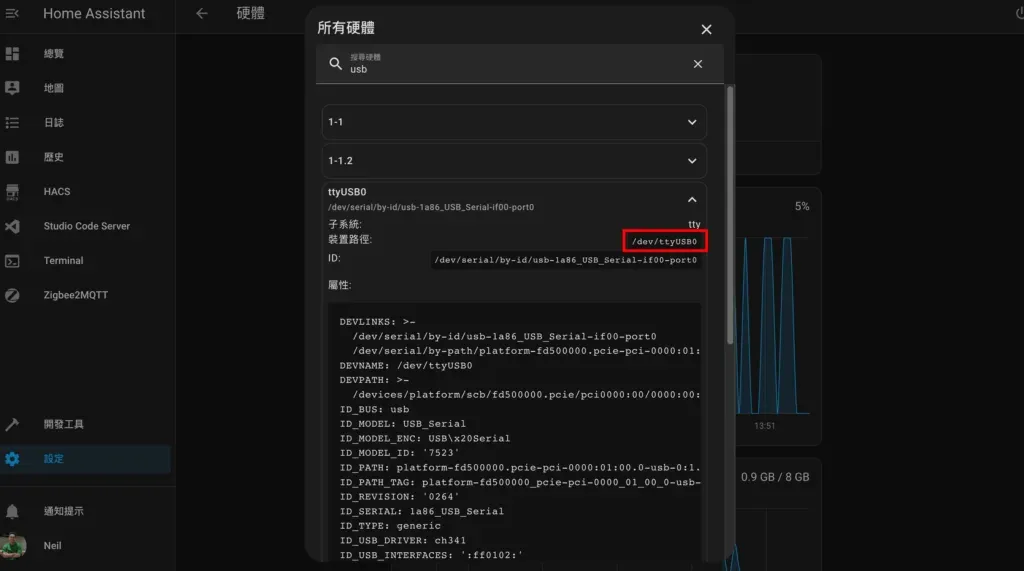The width and height of the screenshot is (1024, 571).
Task: Collapse the sidebar with the menu icon
Action: [x=13, y=14]
